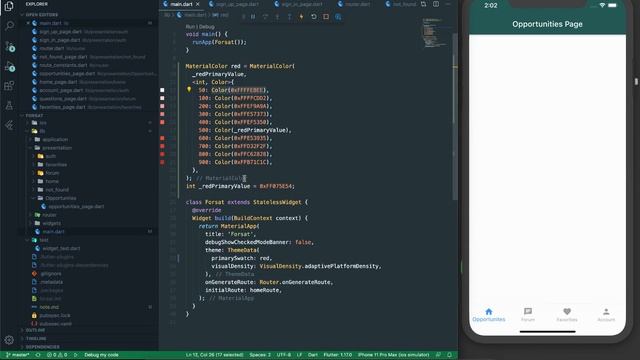Screen dimensions: 640x360
Task: Expand the ios folder
Action: pos(43,123)
